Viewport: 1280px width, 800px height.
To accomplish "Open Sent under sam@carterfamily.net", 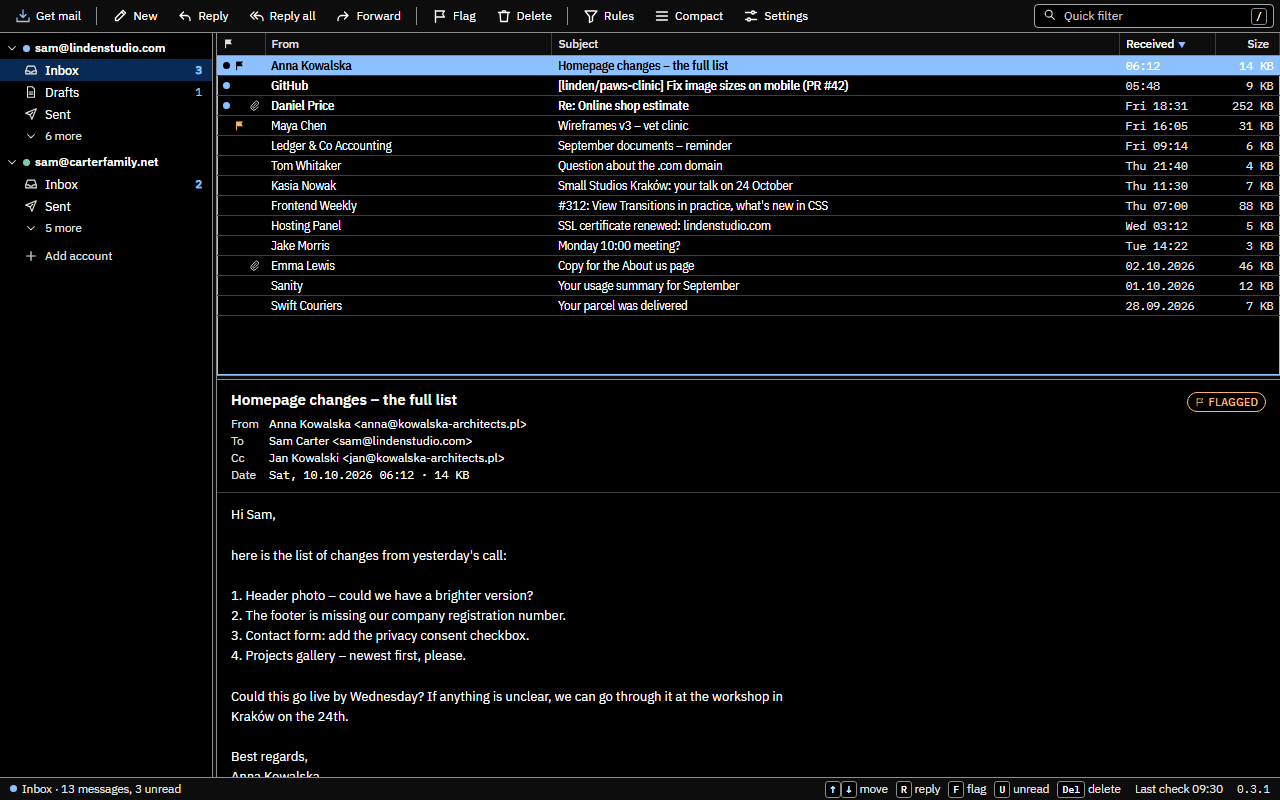I will click(x=108, y=206).
